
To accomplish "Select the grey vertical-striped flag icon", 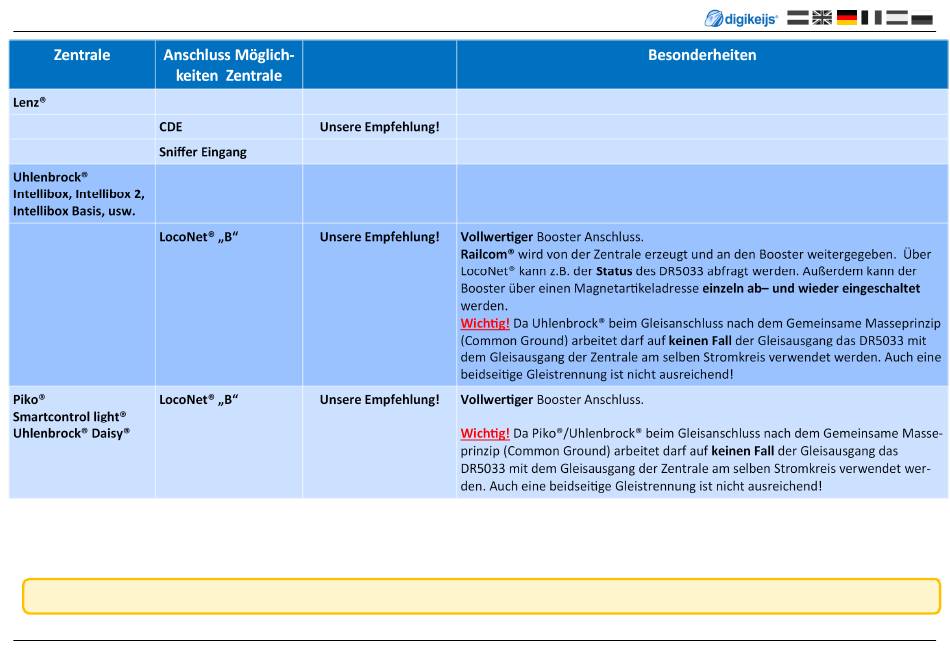I will tap(872, 18).
